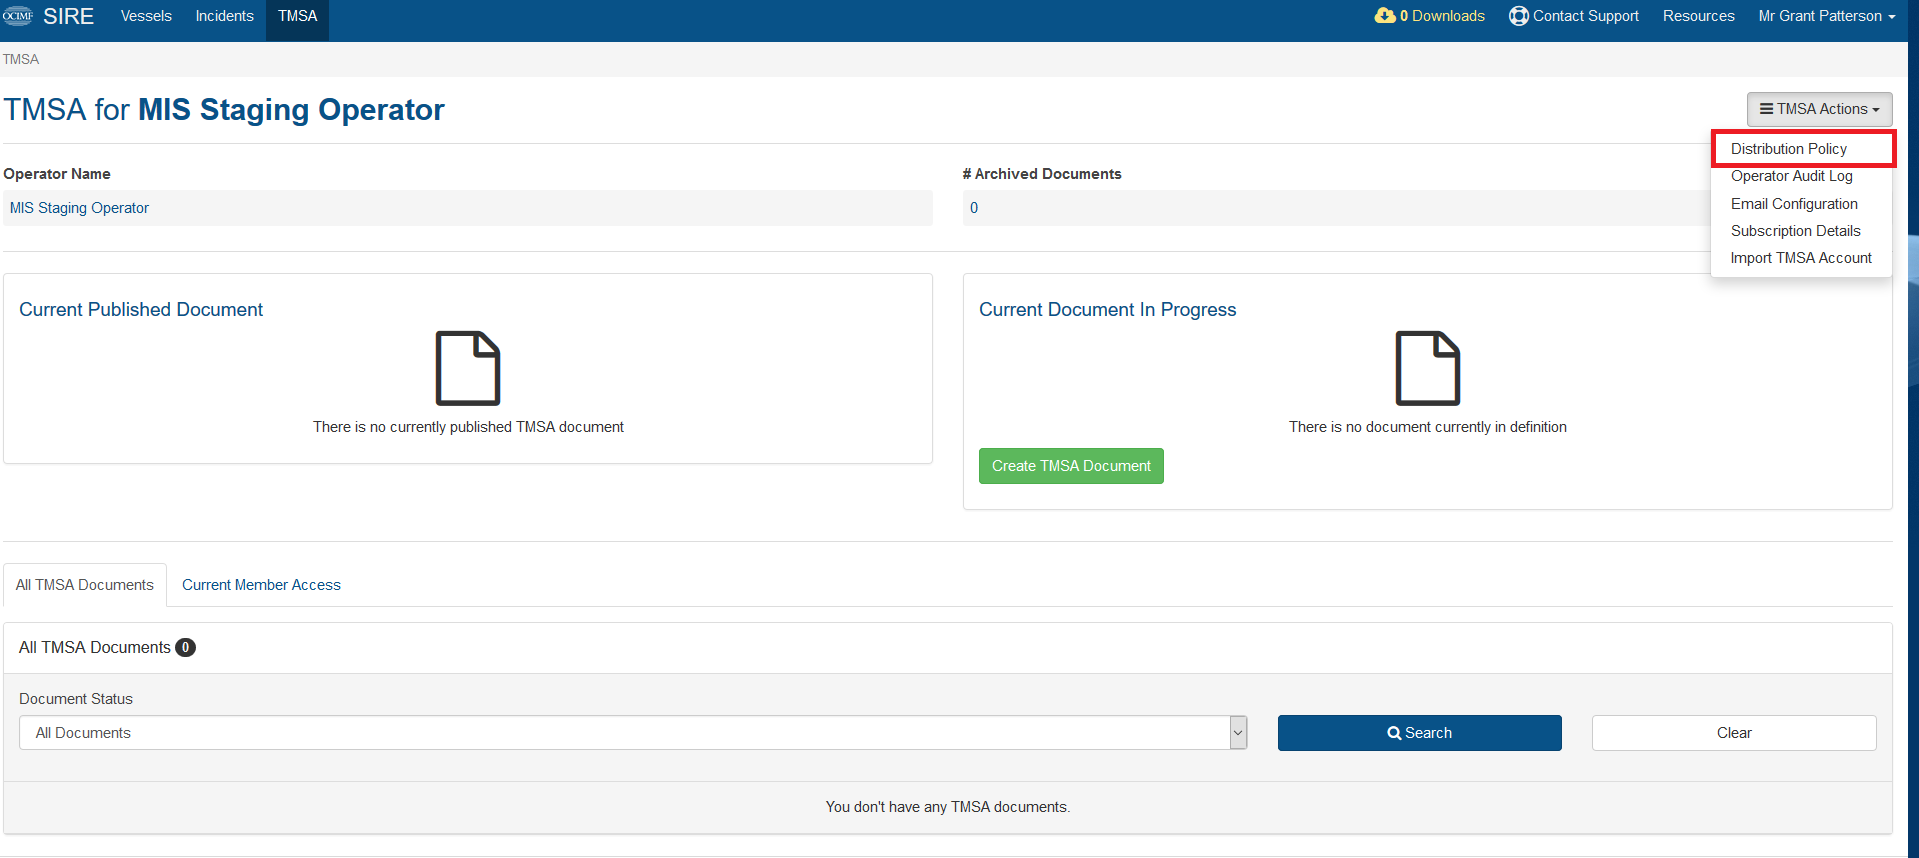
Task: Click 'You don't have any TMSA documents.' text
Action: click(948, 807)
